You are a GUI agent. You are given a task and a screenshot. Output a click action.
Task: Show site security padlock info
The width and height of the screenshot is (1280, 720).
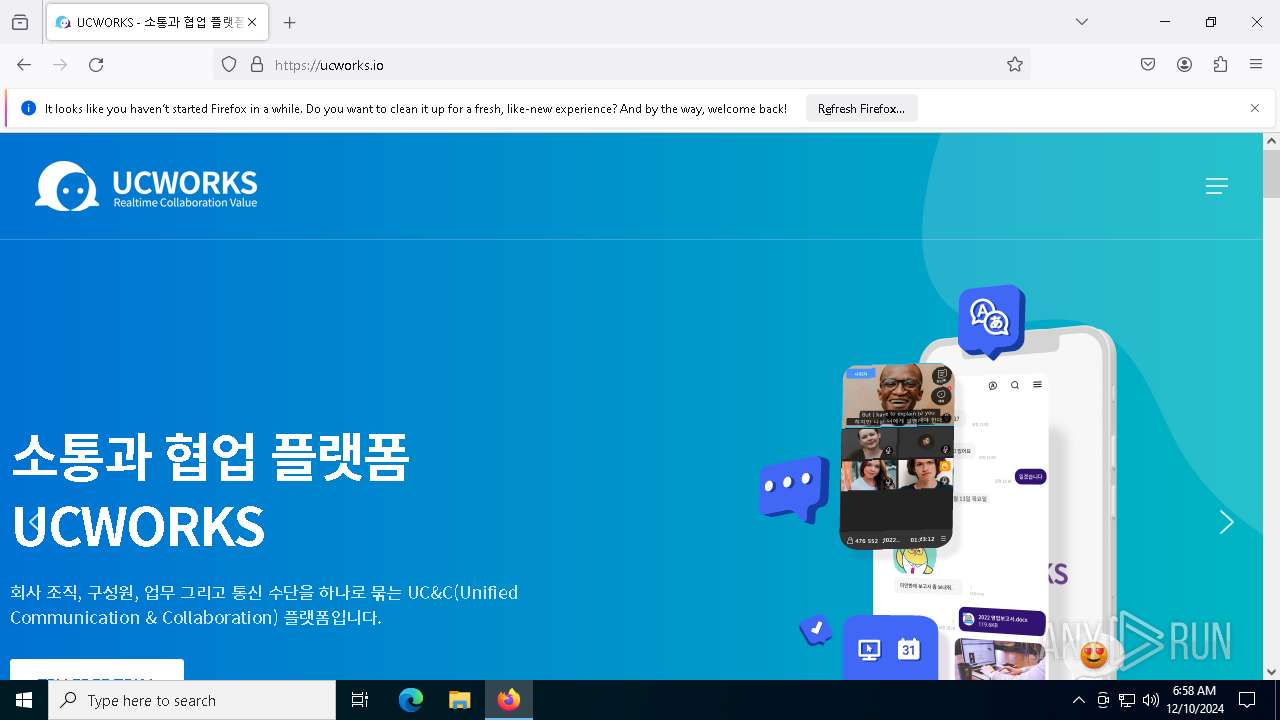(x=257, y=65)
